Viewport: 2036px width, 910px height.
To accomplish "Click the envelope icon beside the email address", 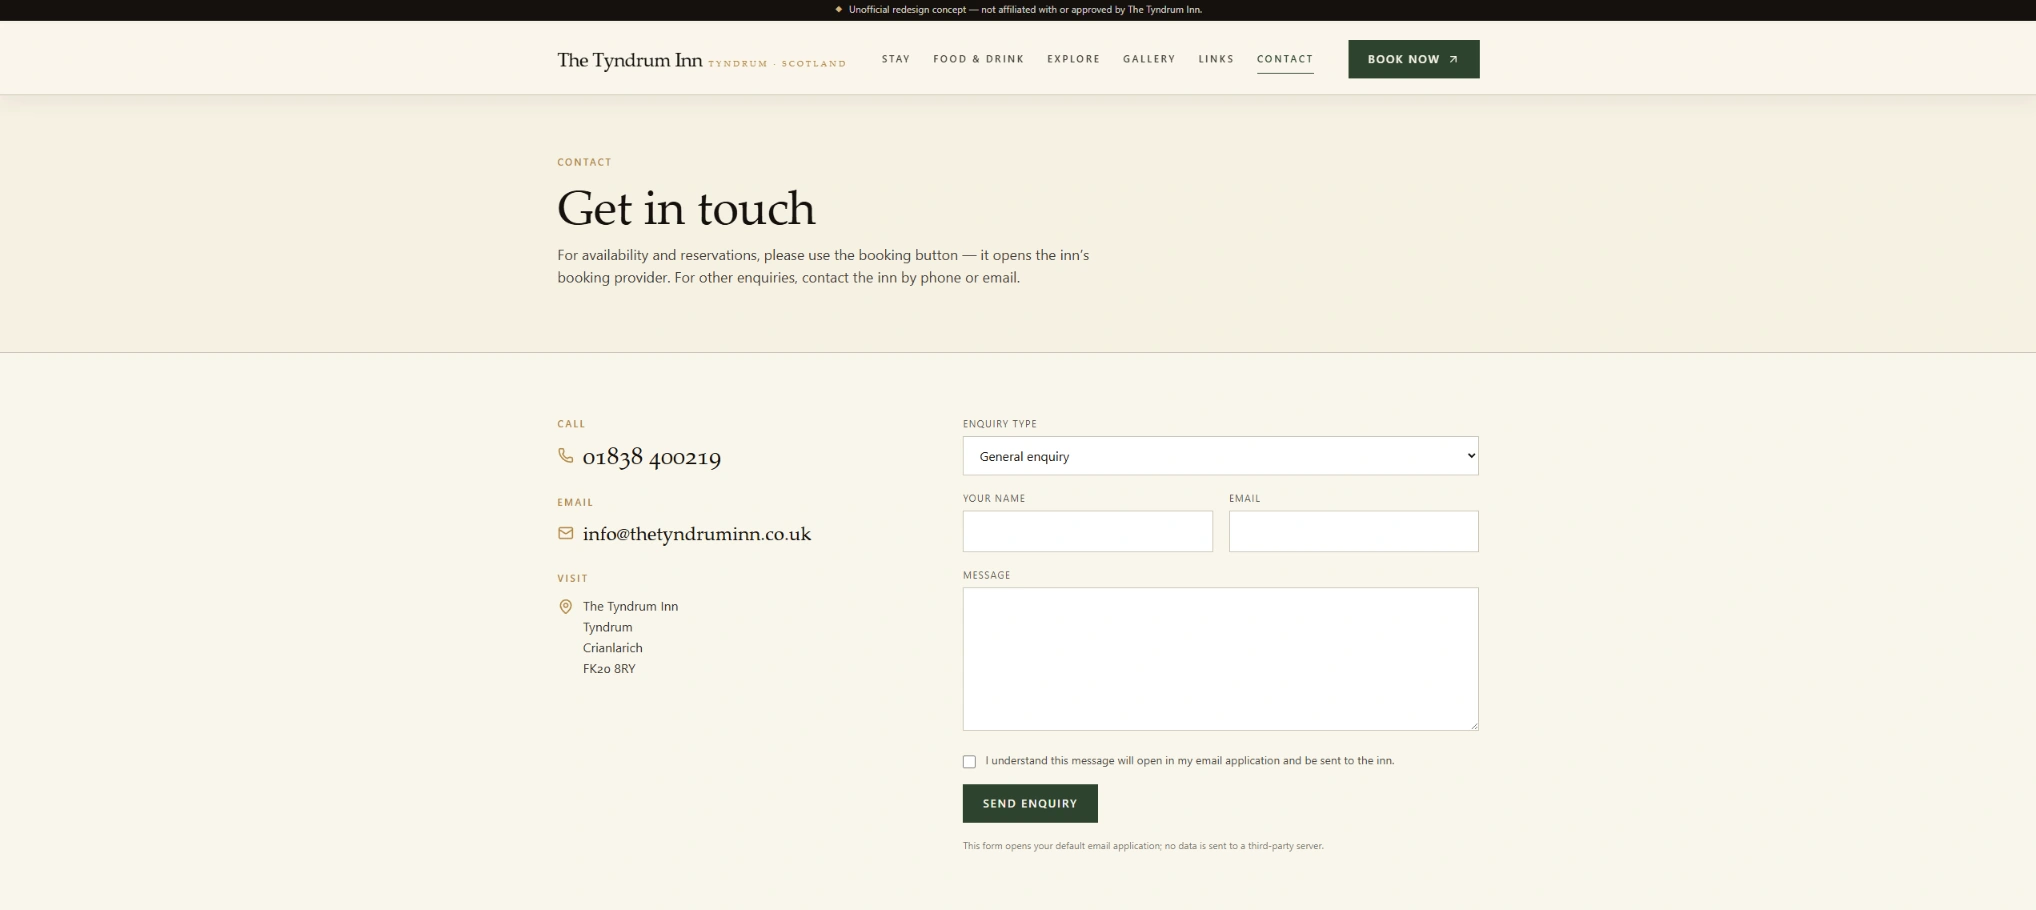I will 565,534.
